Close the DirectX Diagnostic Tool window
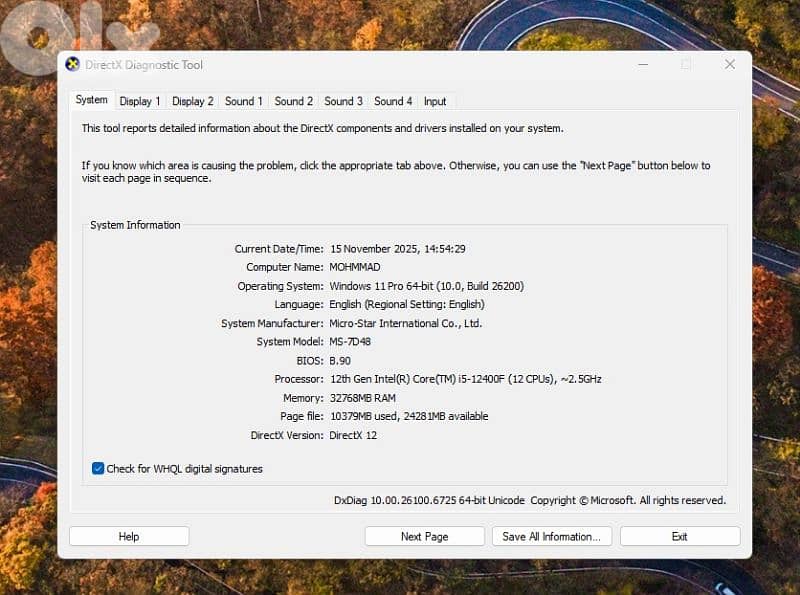The width and height of the screenshot is (800, 595). (730, 65)
